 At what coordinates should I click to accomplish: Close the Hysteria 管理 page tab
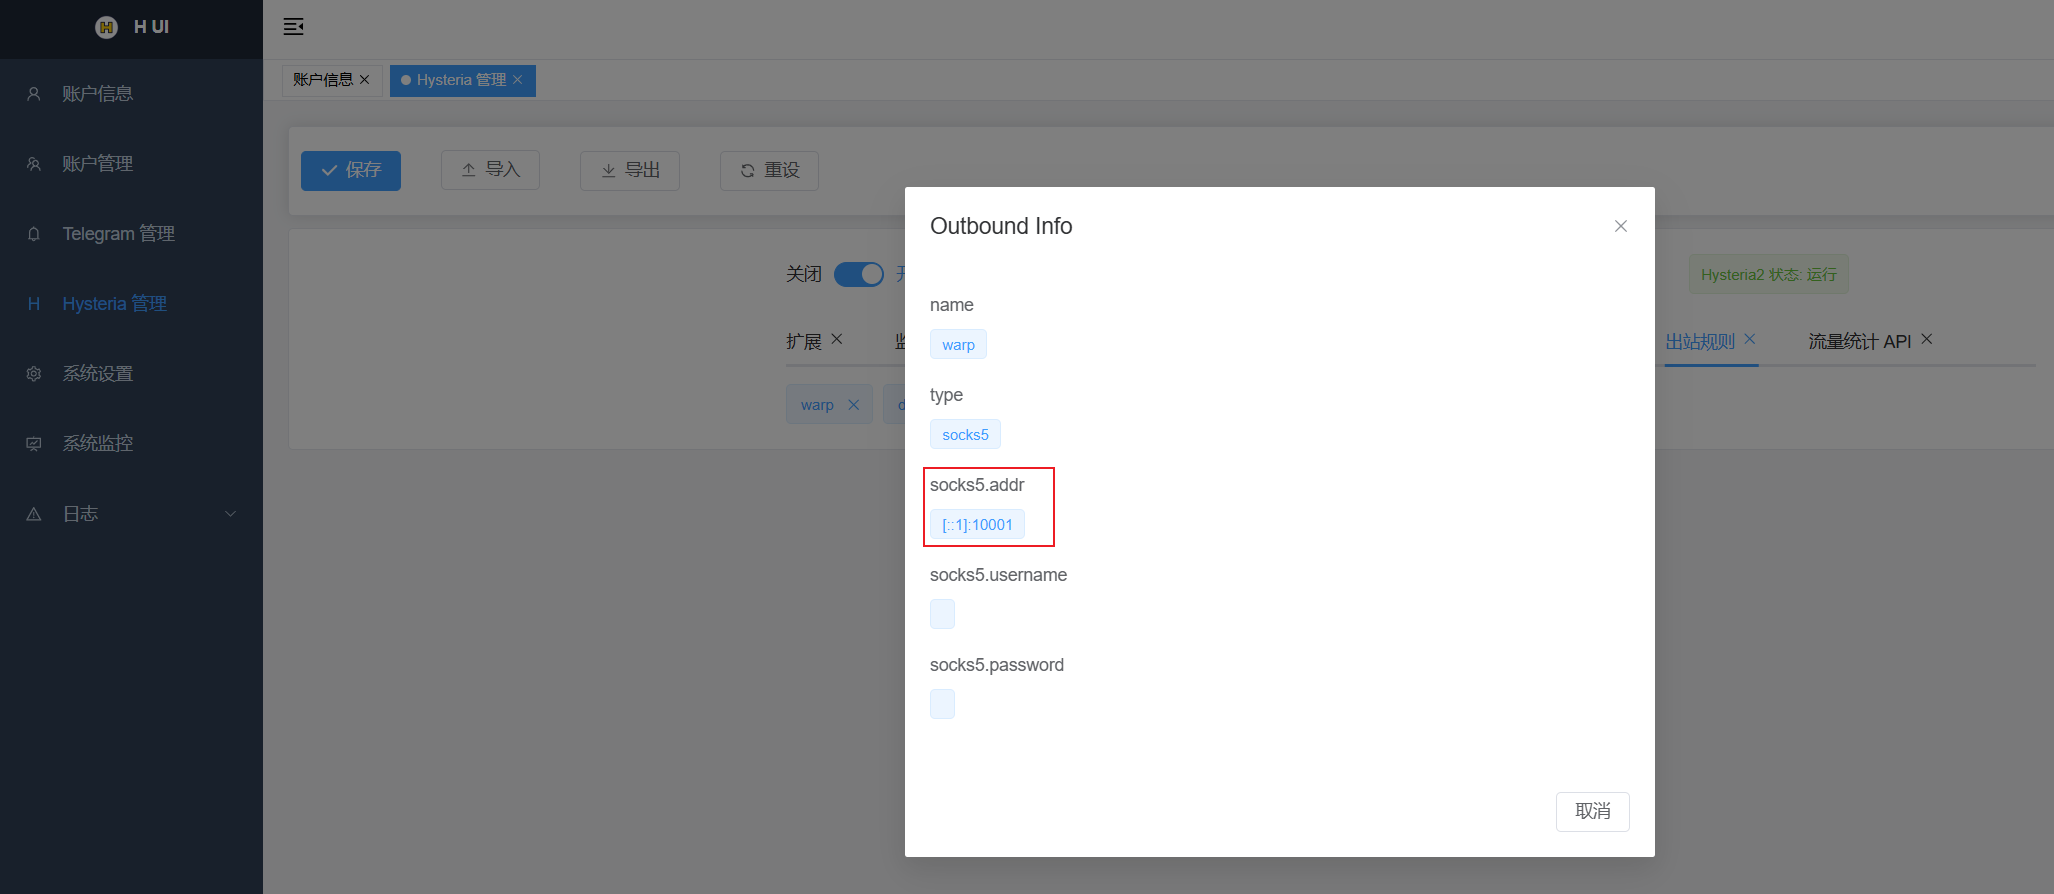click(x=518, y=80)
